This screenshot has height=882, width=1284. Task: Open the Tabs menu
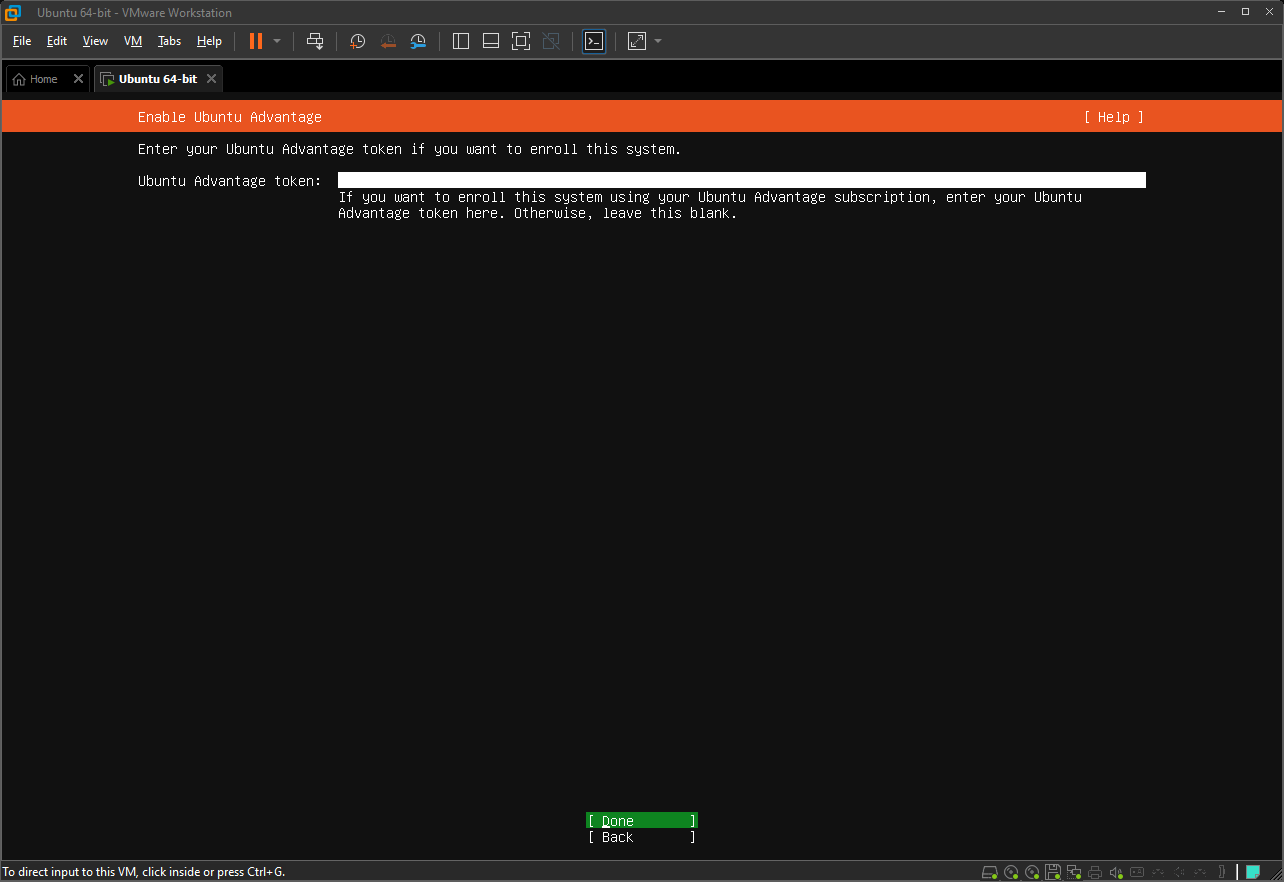169,41
